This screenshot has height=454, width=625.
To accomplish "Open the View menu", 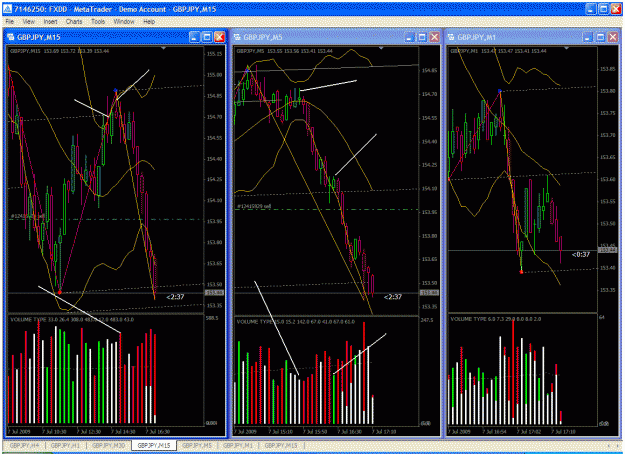I will 28,22.
